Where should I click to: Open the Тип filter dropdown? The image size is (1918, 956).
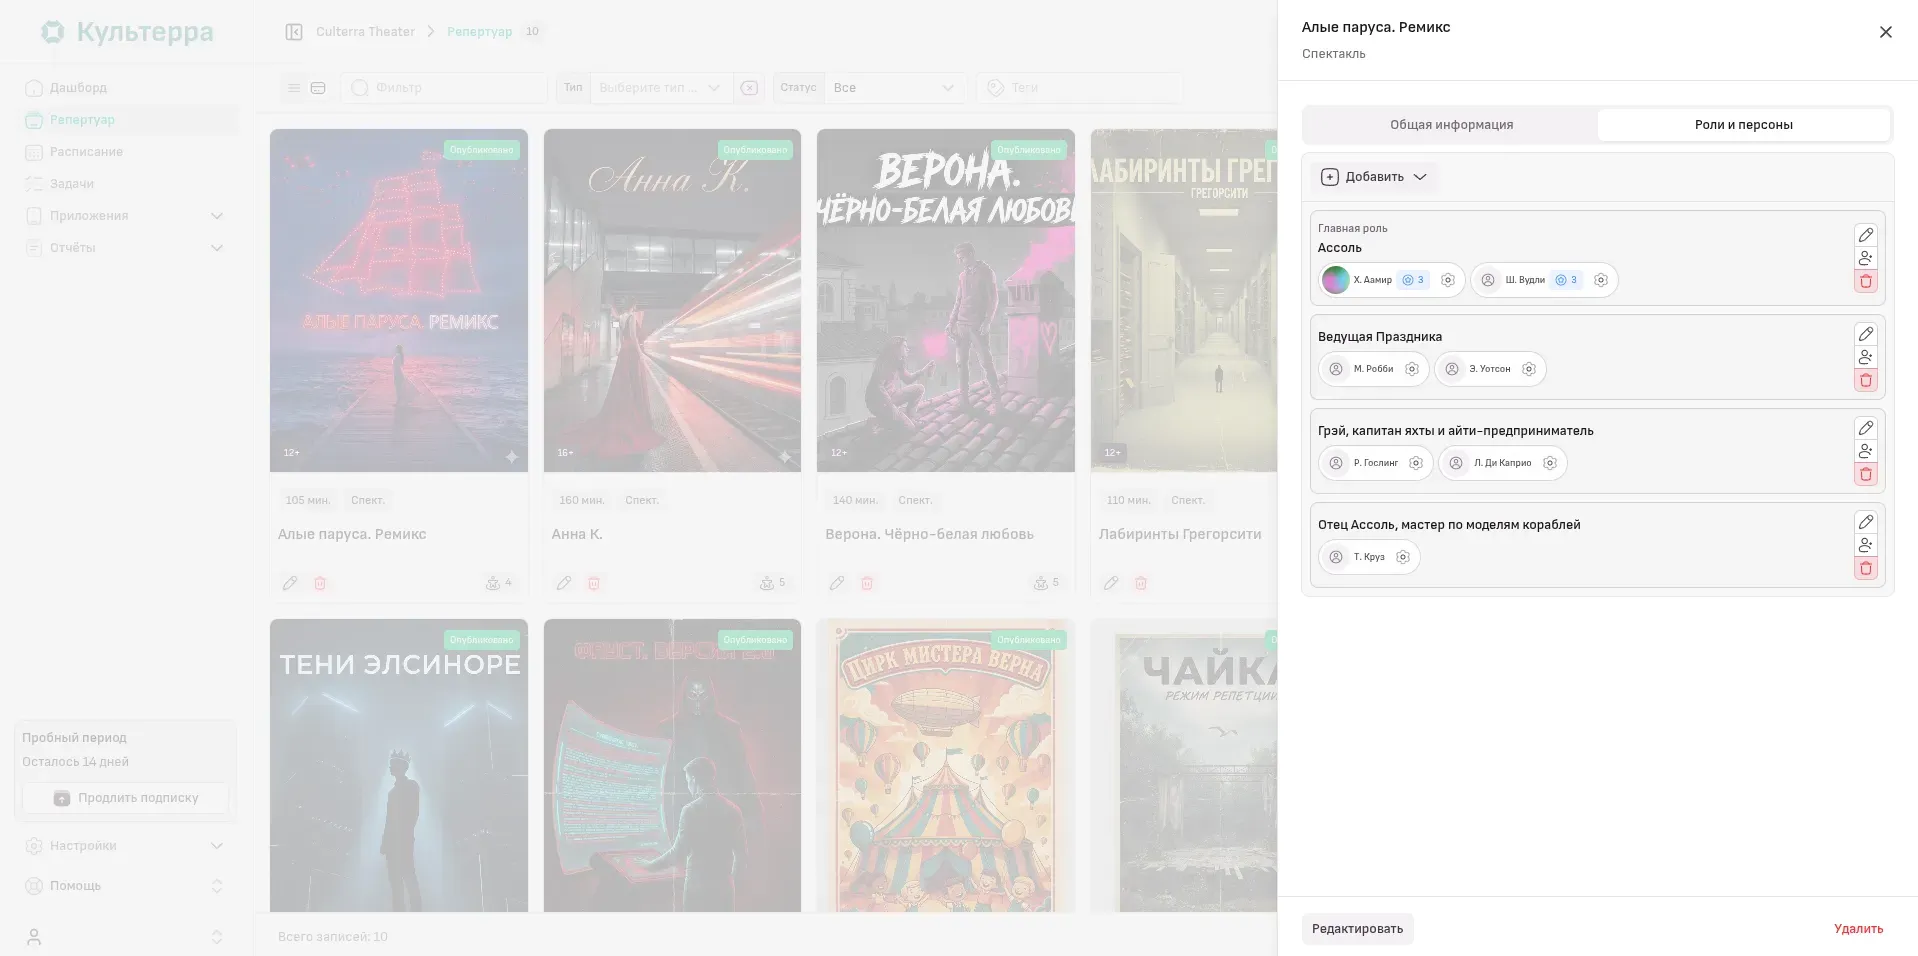click(x=660, y=88)
